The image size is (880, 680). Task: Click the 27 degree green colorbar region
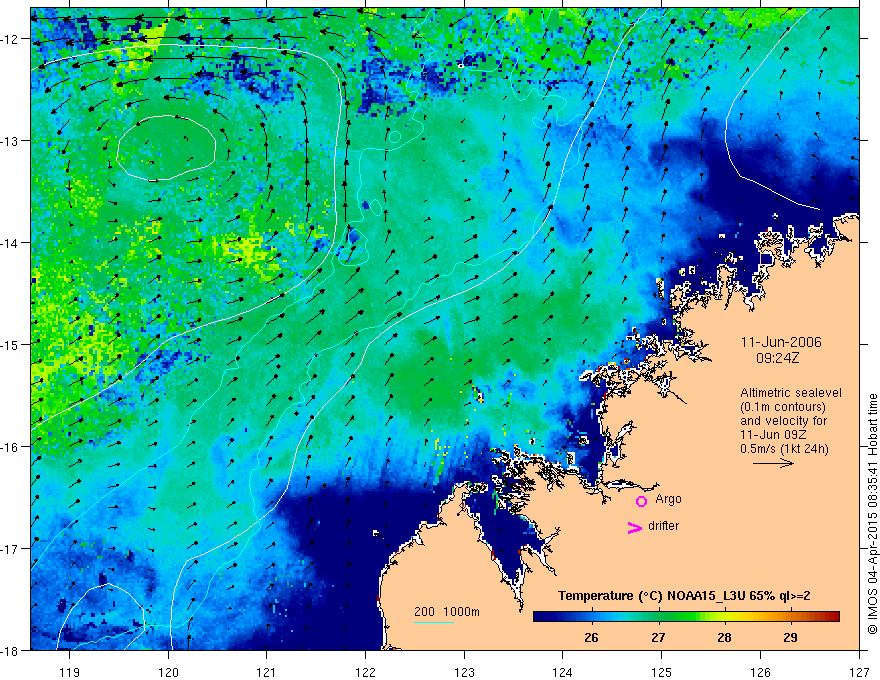click(658, 616)
